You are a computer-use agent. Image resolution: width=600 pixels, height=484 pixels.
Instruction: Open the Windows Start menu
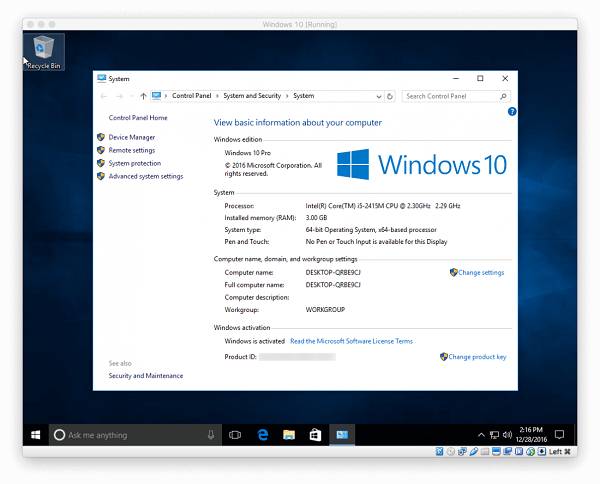coord(36,435)
